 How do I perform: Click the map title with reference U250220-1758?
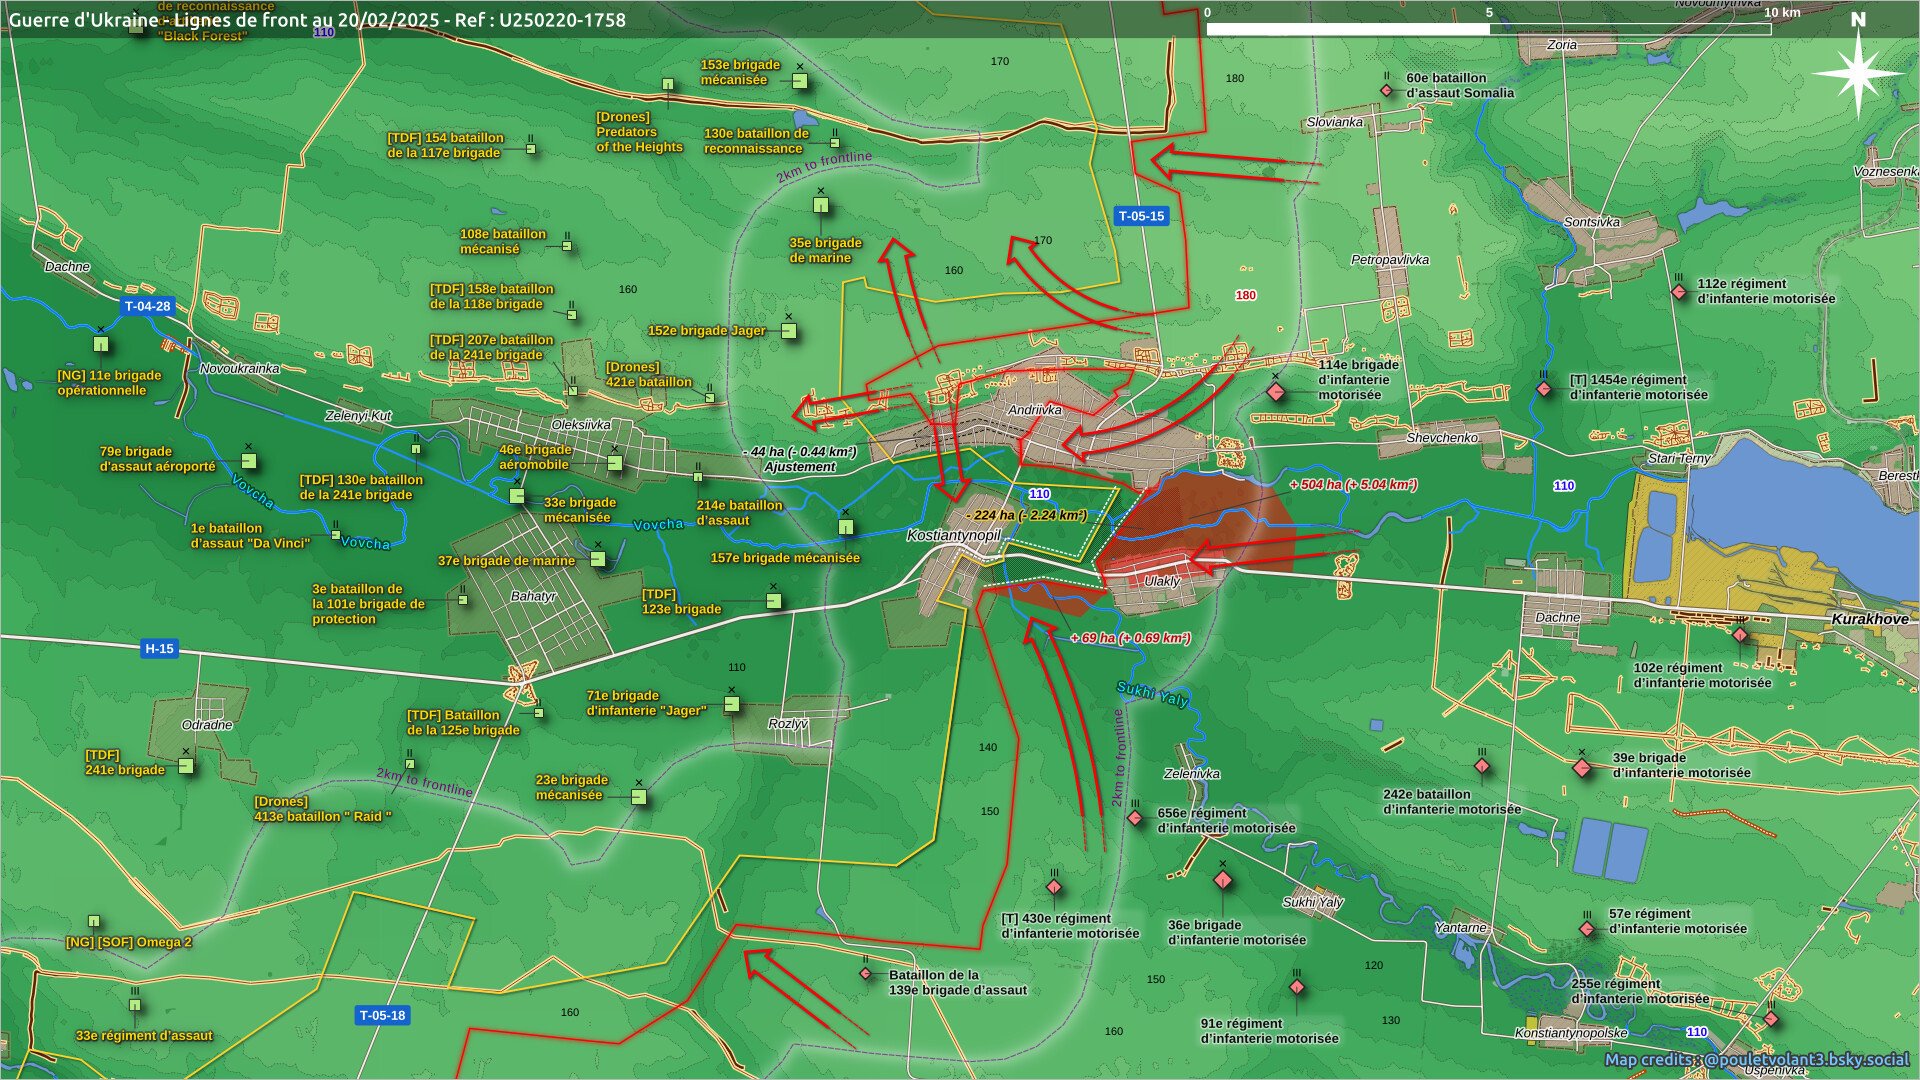click(317, 20)
